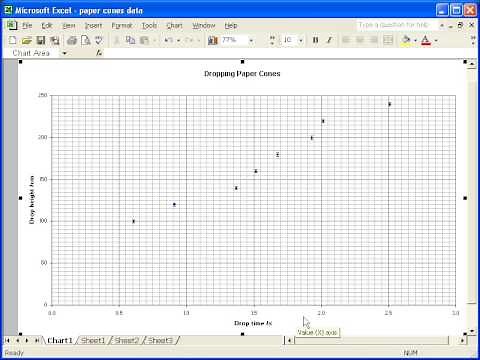The image size is (480, 360).
Task: Switch to the Sheet3 tab
Action: pyautogui.click(x=160, y=340)
